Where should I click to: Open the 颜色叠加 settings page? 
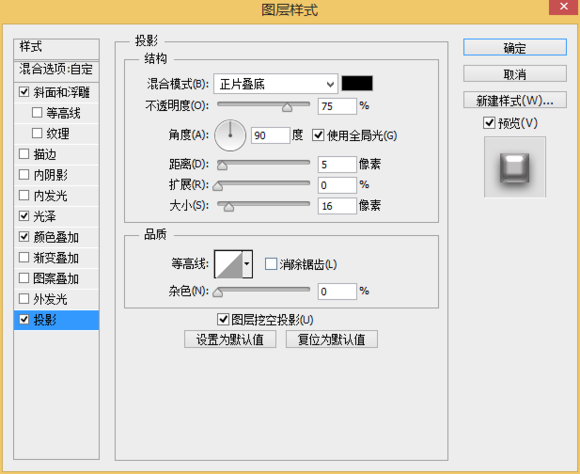click(x=56, y=237)
